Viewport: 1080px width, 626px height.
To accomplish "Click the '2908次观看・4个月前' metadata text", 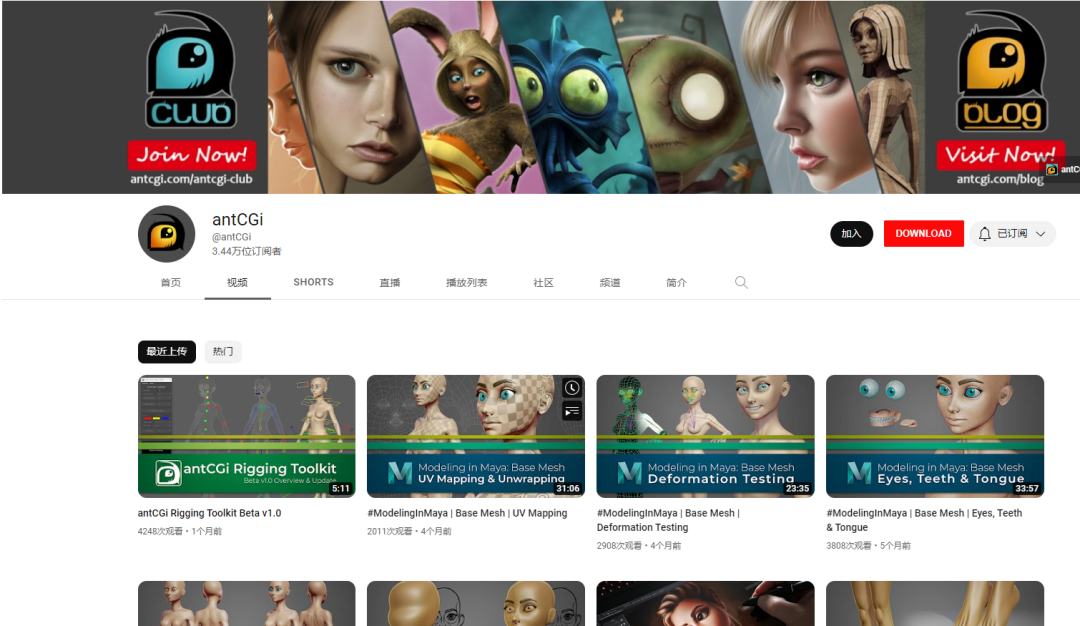I will point(639,545).
